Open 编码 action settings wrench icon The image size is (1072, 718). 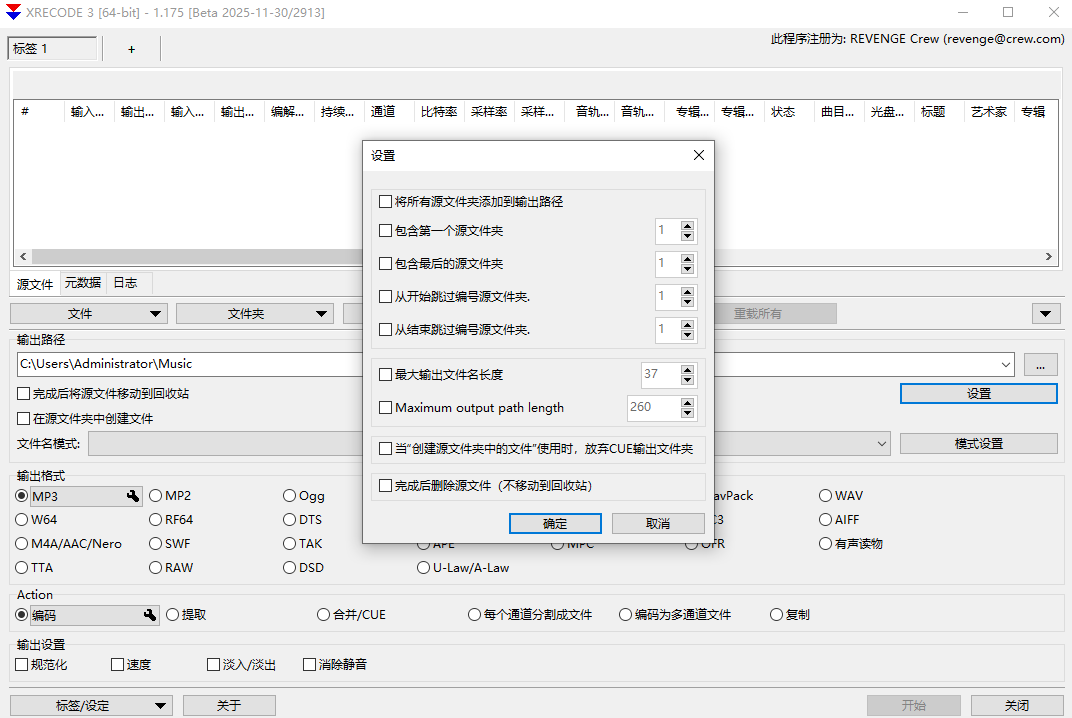(x=149, y=614)
